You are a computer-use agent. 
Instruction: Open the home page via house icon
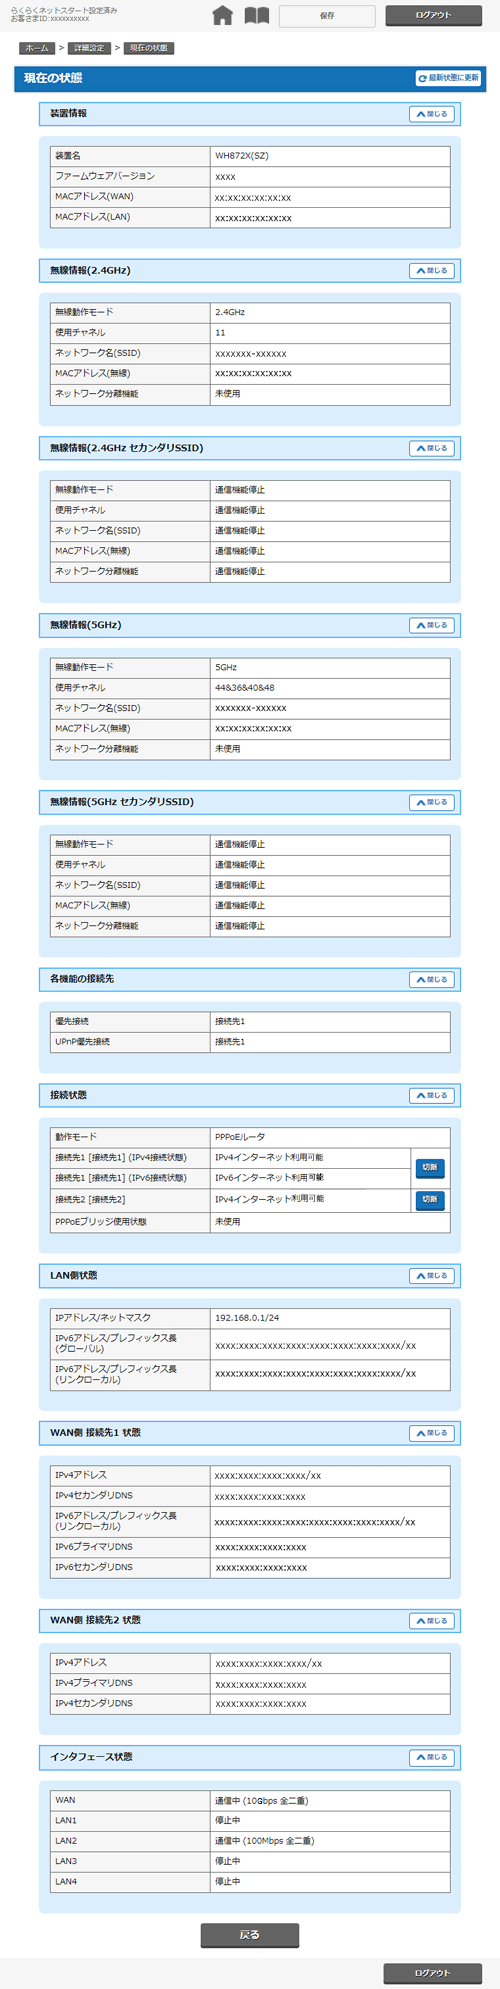223,15
